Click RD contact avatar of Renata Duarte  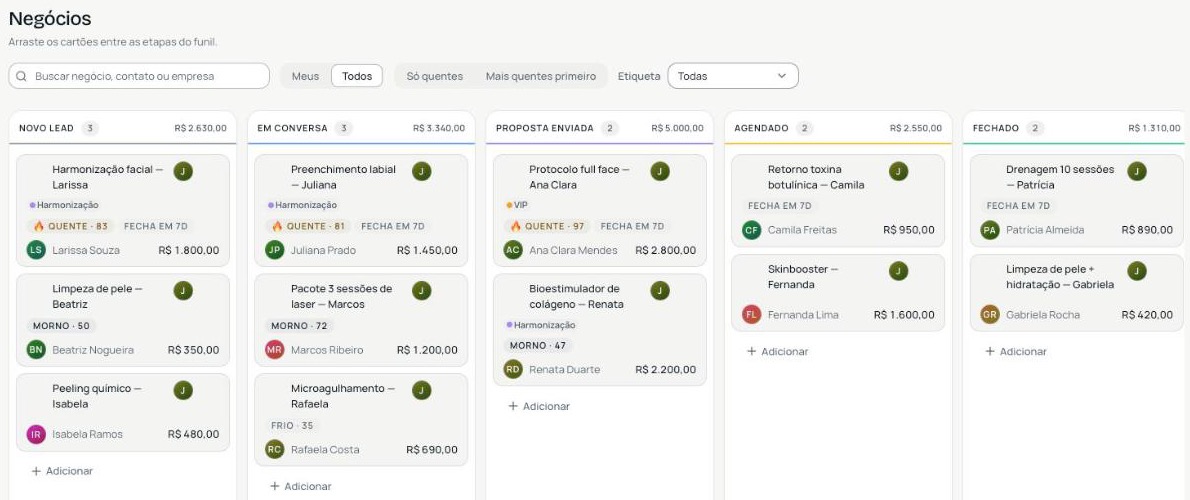513,369
